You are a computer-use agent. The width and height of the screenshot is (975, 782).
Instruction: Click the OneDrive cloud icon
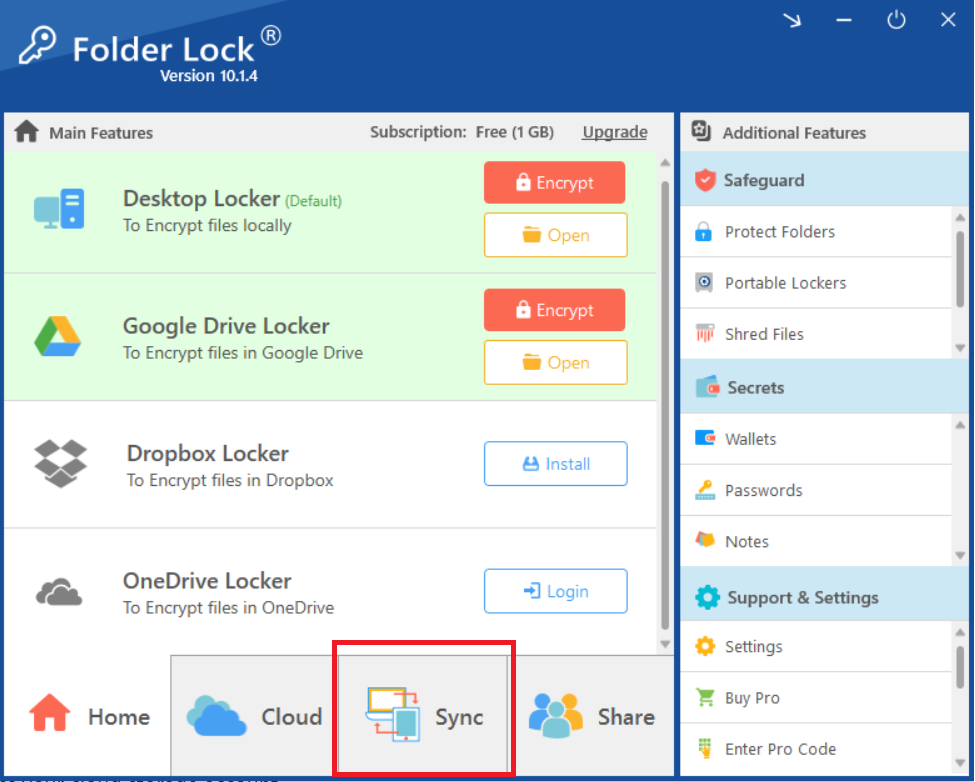click(59, 591)
